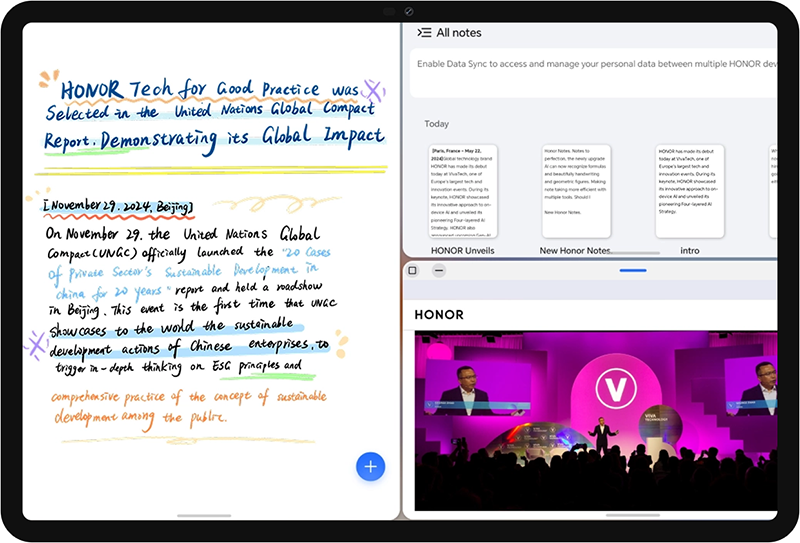Click the 'HONOR Unveils' note title
800x543 pixels.
tap(463, 251)
